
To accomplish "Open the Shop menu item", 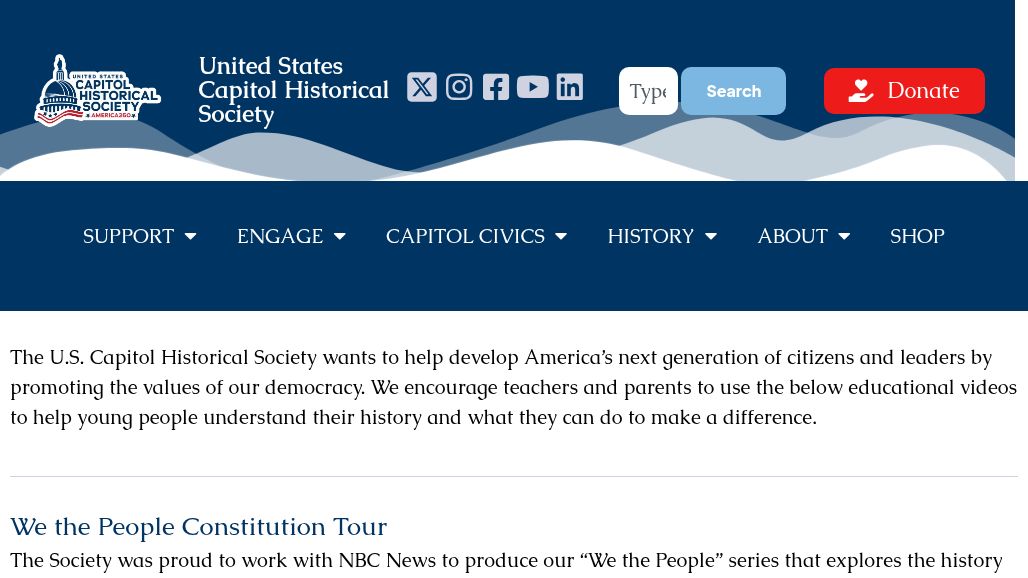I will click(x=917, y=236).
